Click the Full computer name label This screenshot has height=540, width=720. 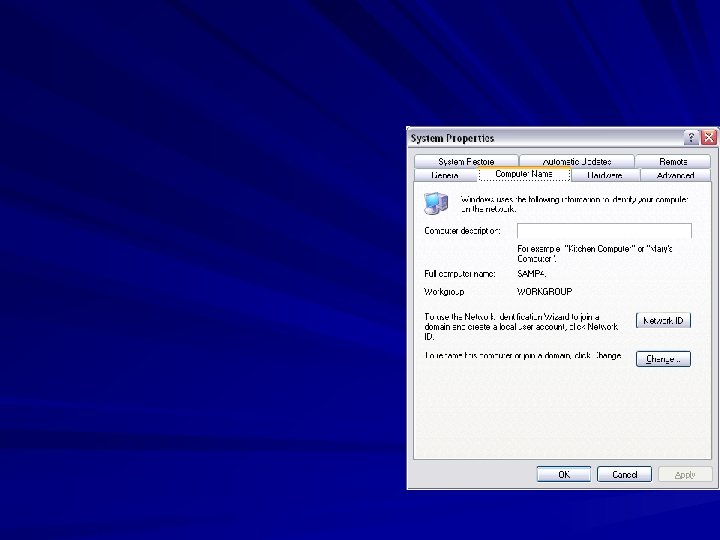point(460,274)
